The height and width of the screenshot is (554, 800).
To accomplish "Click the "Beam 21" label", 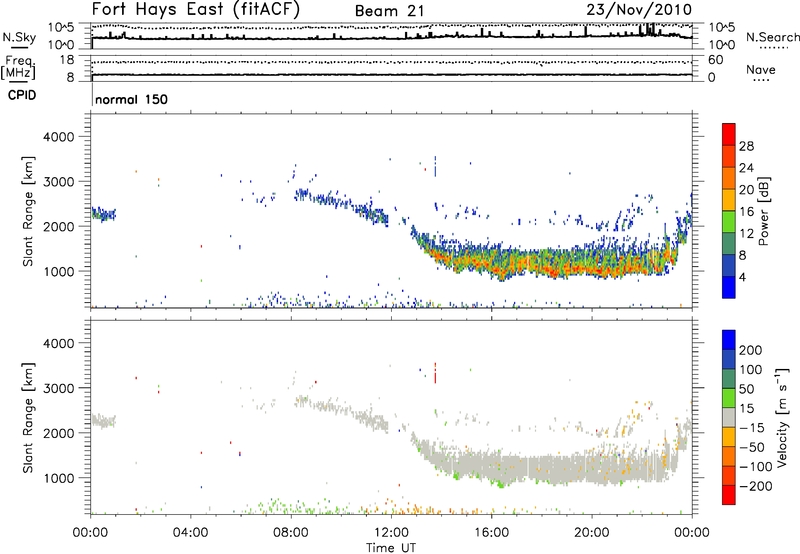I will click(389, 11).
